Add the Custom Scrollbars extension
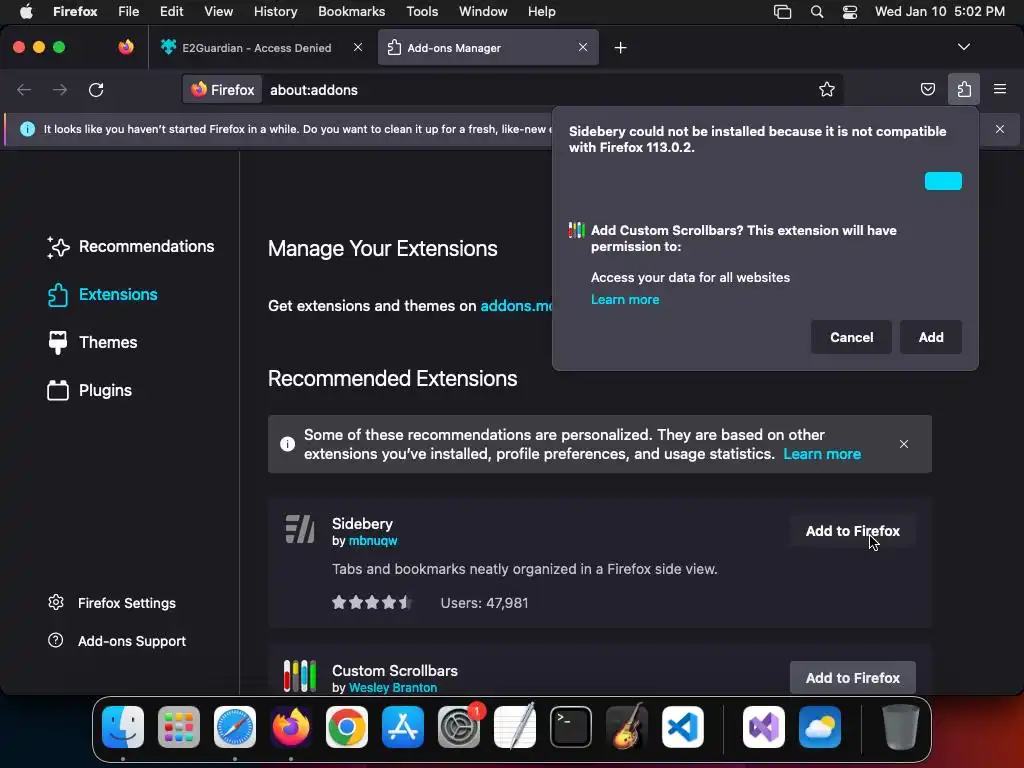The height and width of the screenshot is (768, 1024). pyautogui.click(x=931, y=337)
